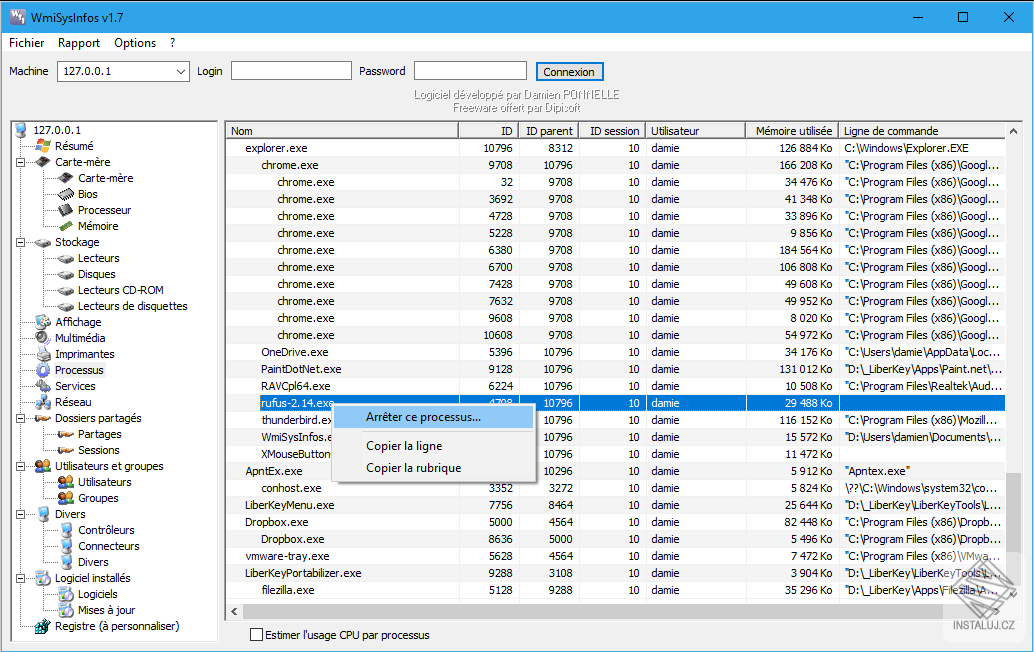Click the Services icon
Image resolution: width=1034 pixels, height=652 pixels.
[x=43, y=386]
